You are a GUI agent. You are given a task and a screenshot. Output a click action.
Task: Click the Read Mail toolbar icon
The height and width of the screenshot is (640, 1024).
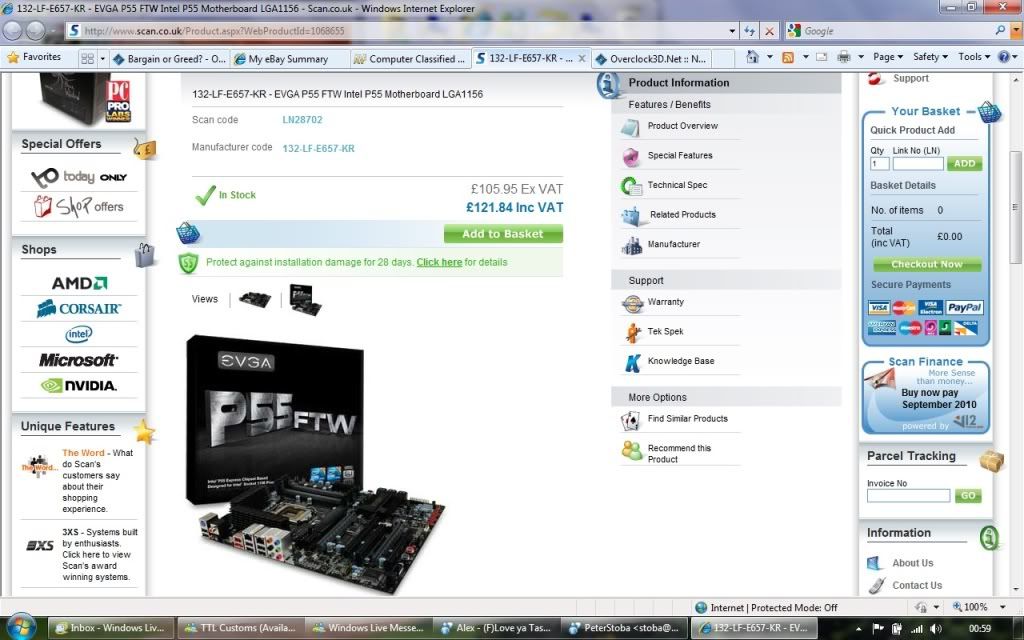822,57
